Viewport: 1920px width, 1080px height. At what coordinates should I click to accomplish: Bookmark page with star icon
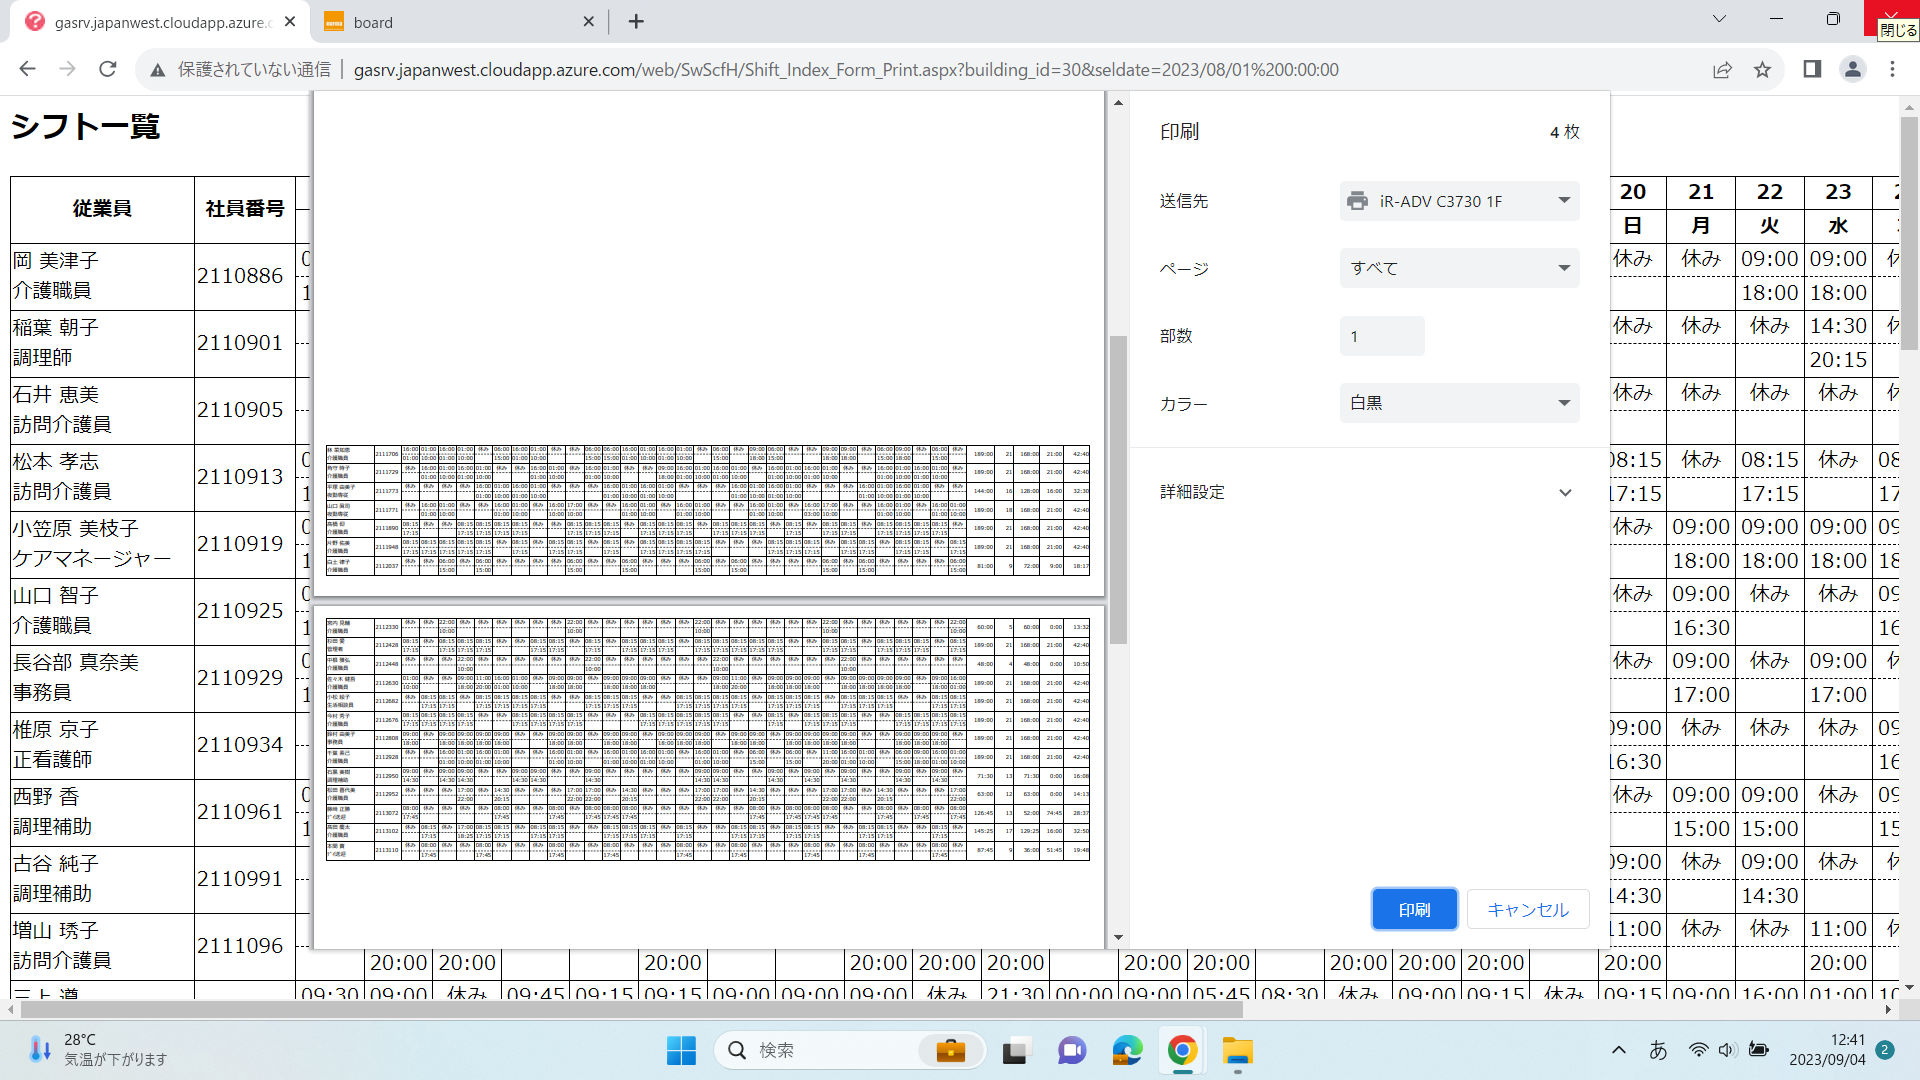[x=1762, y=69]
